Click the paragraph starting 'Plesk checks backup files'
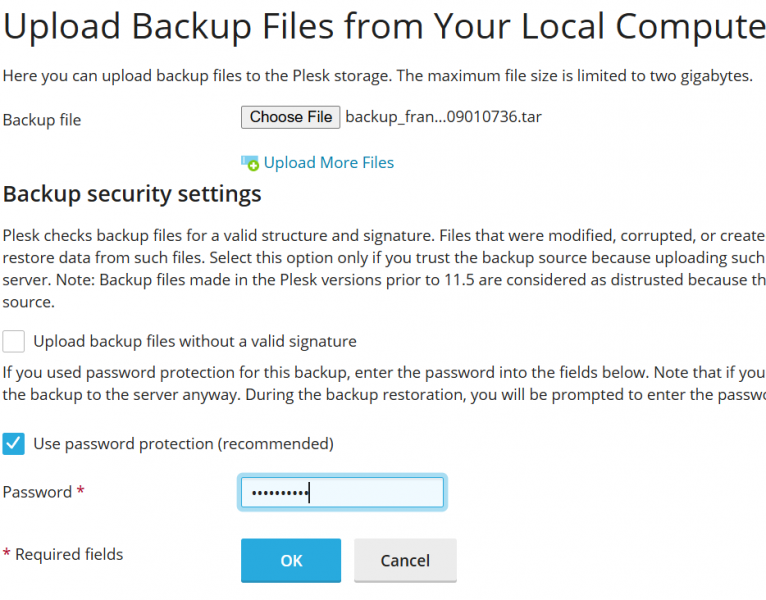The width and height of the screenshot is (766, 600). pos(384,269)
